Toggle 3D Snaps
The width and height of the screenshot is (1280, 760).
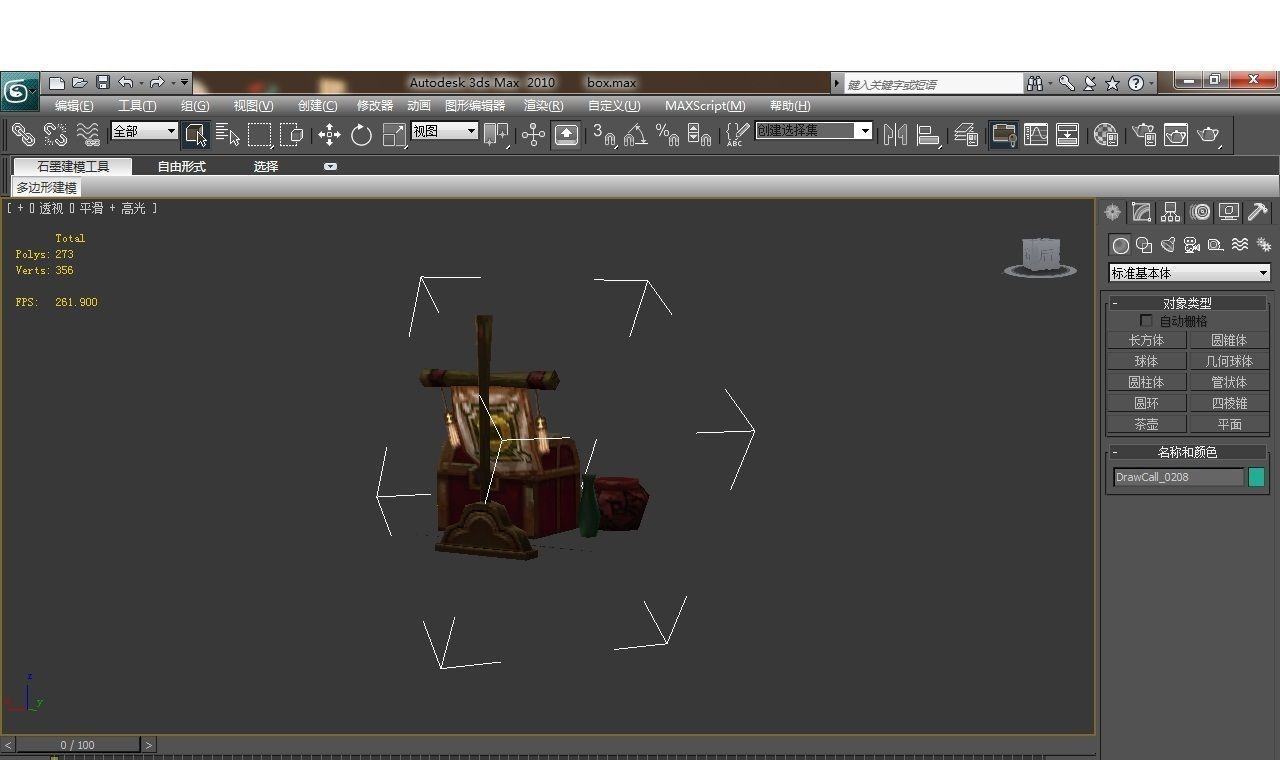click(x=604, y=134)
